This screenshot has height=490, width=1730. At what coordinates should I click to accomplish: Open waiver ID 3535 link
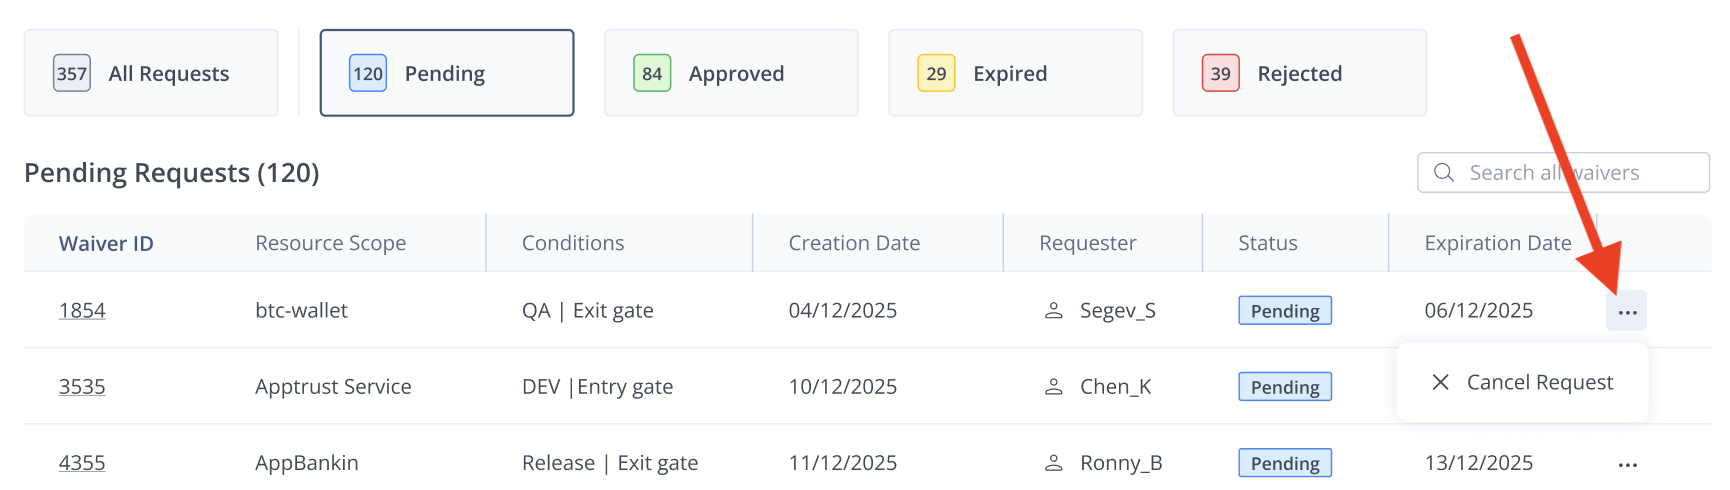click(82, 386)
